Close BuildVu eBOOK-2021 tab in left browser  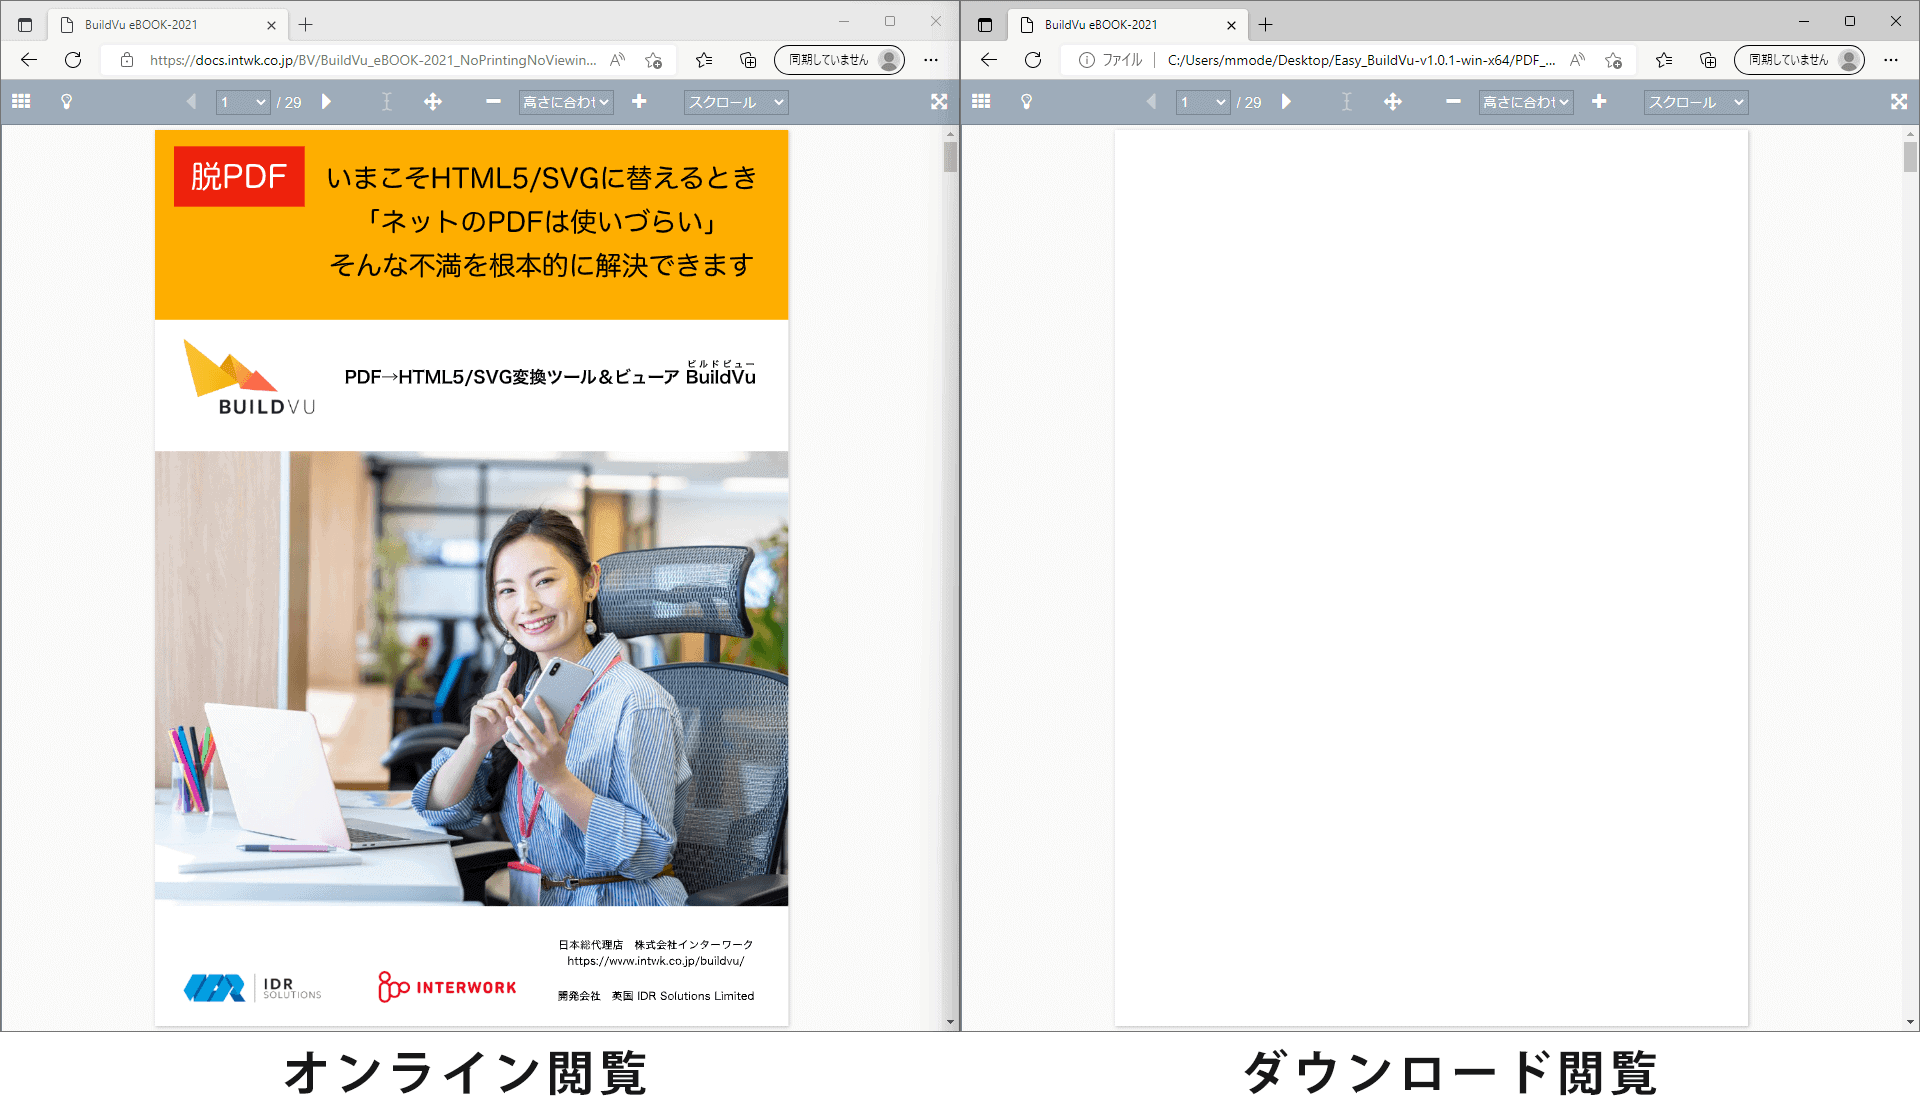[271, 25]
